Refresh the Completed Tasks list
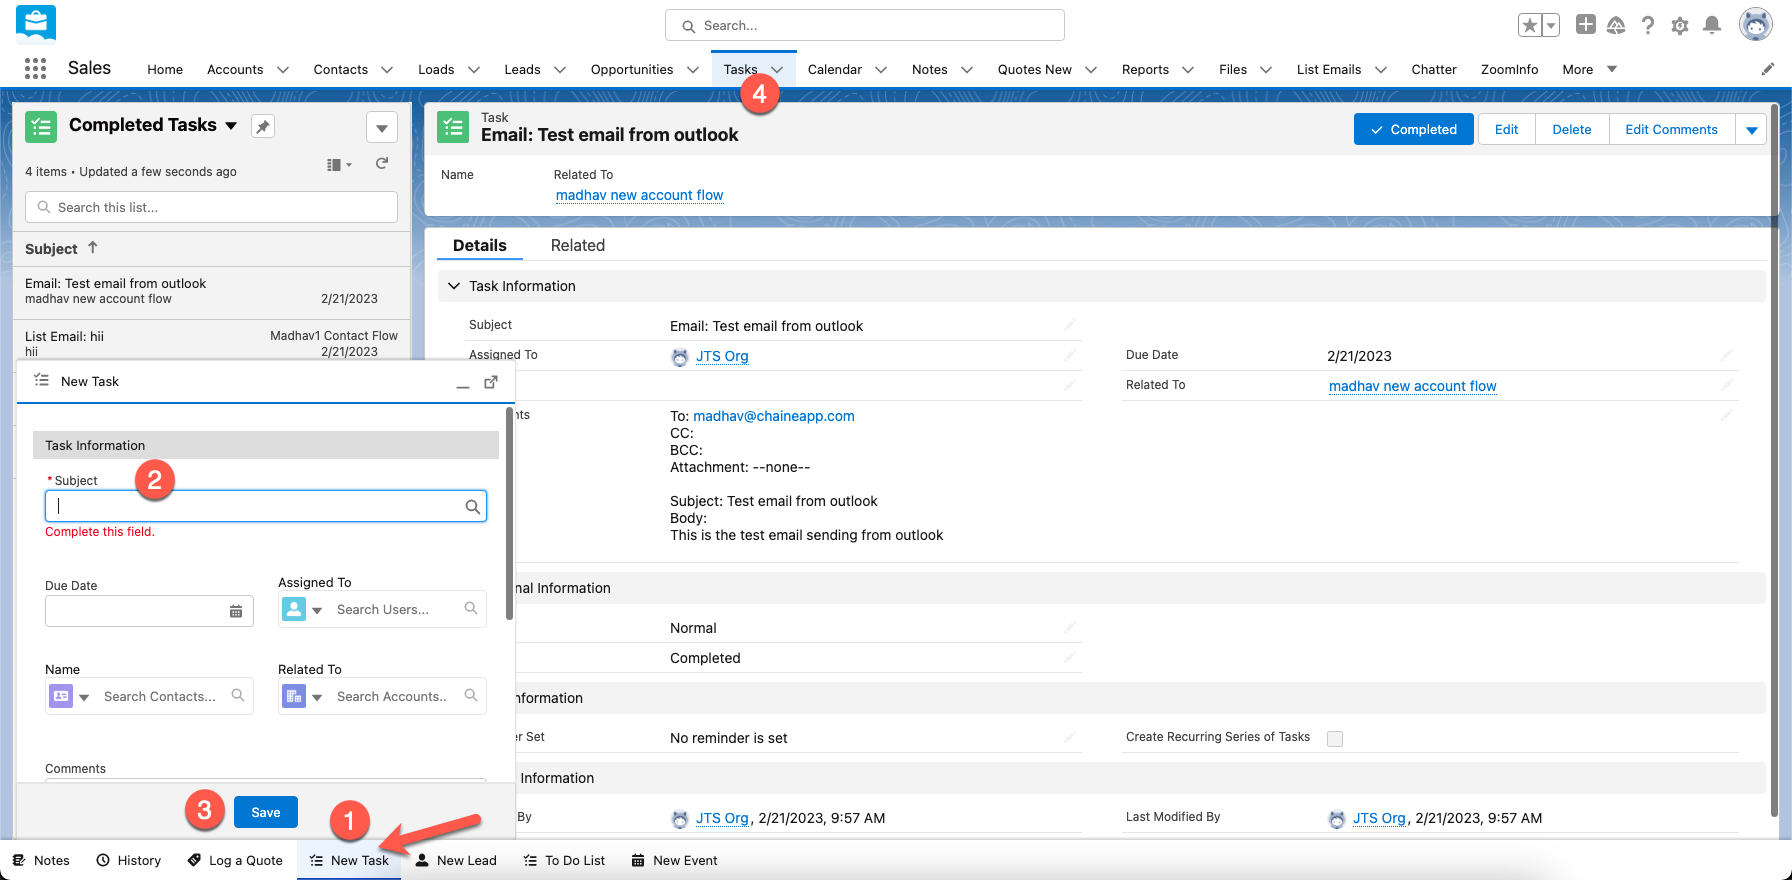 point(382,164)
